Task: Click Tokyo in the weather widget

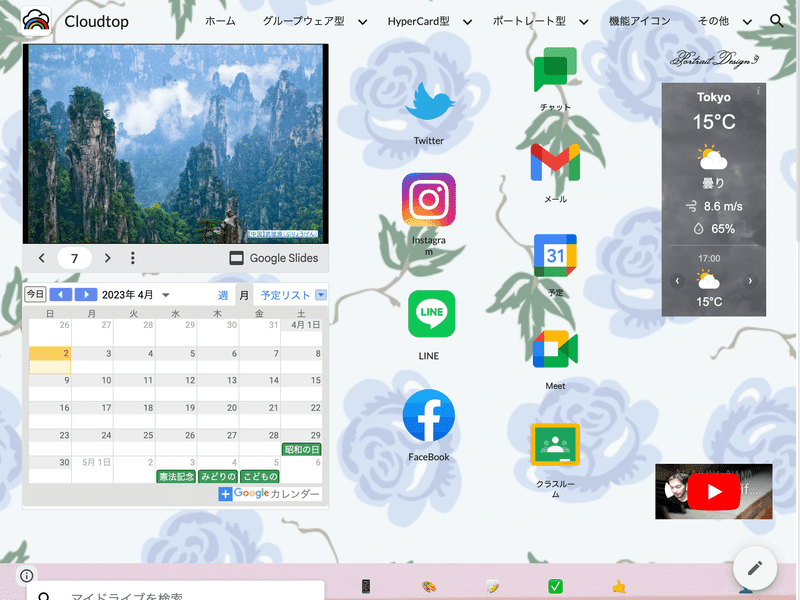Action: pos(714,97)
